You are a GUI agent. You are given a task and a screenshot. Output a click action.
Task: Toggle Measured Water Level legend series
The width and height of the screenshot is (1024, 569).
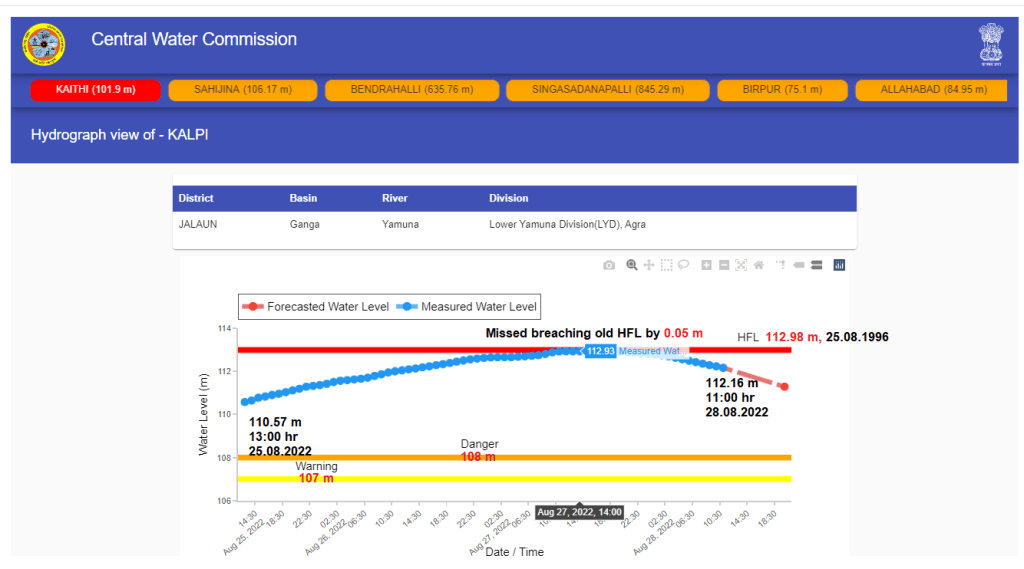point(468,306)
